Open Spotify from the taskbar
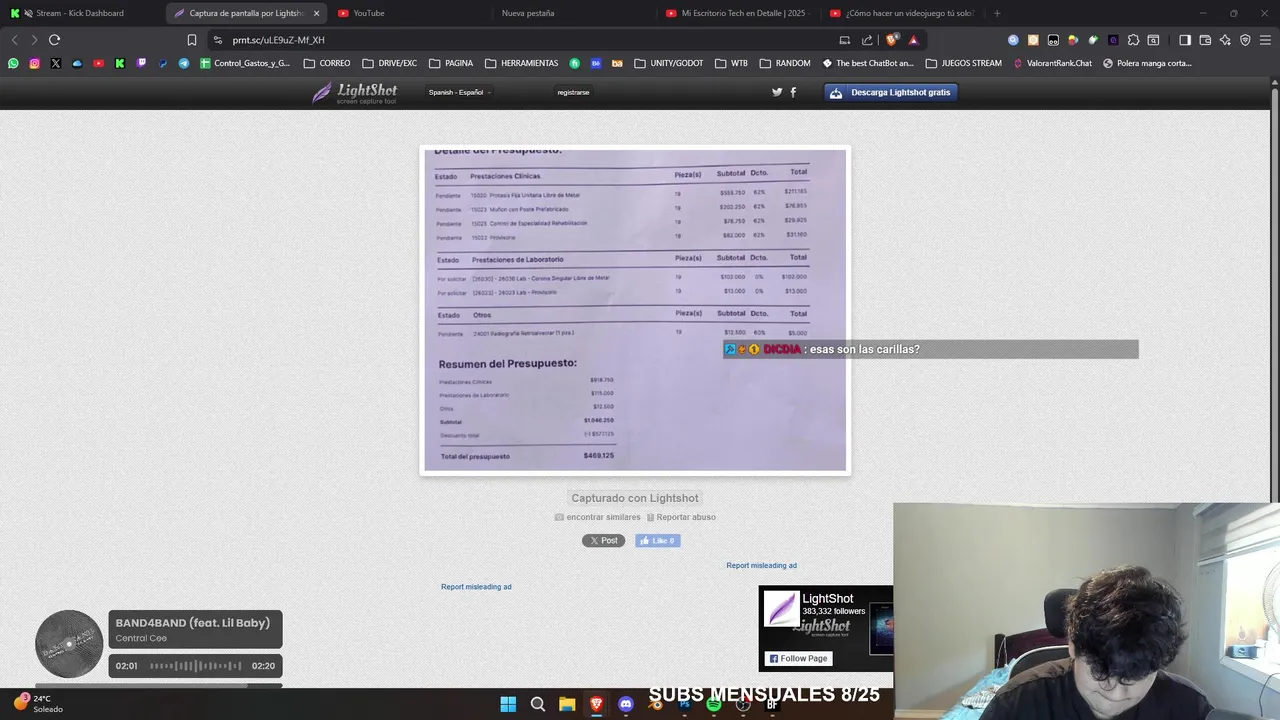This screenshot has height=720, width=1280. (714, 704)
